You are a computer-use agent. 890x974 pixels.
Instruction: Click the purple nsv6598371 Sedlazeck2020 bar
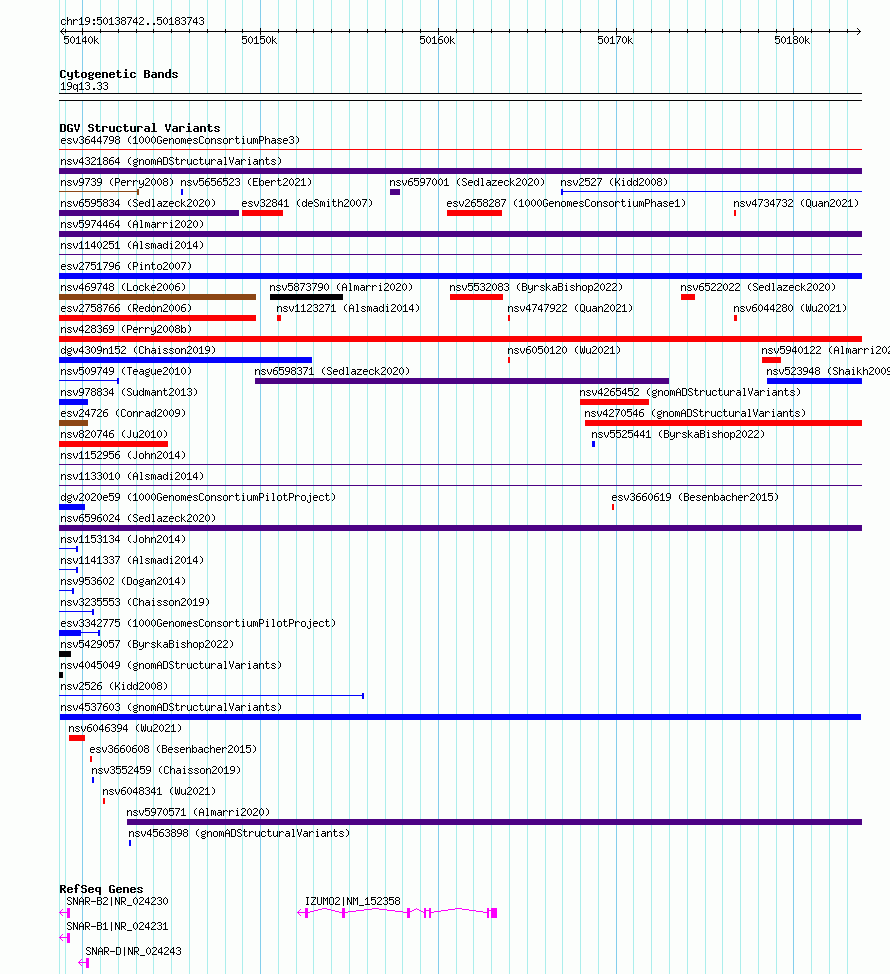click(x=461, y=381)
